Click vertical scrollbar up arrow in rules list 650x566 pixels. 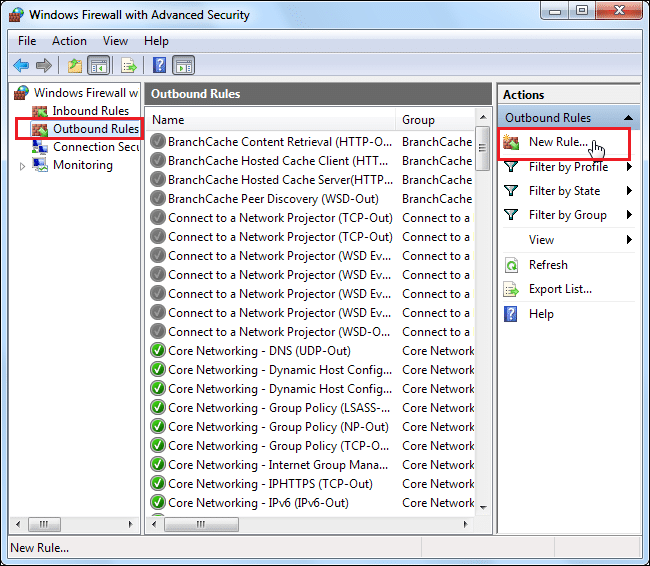(483, 118)
